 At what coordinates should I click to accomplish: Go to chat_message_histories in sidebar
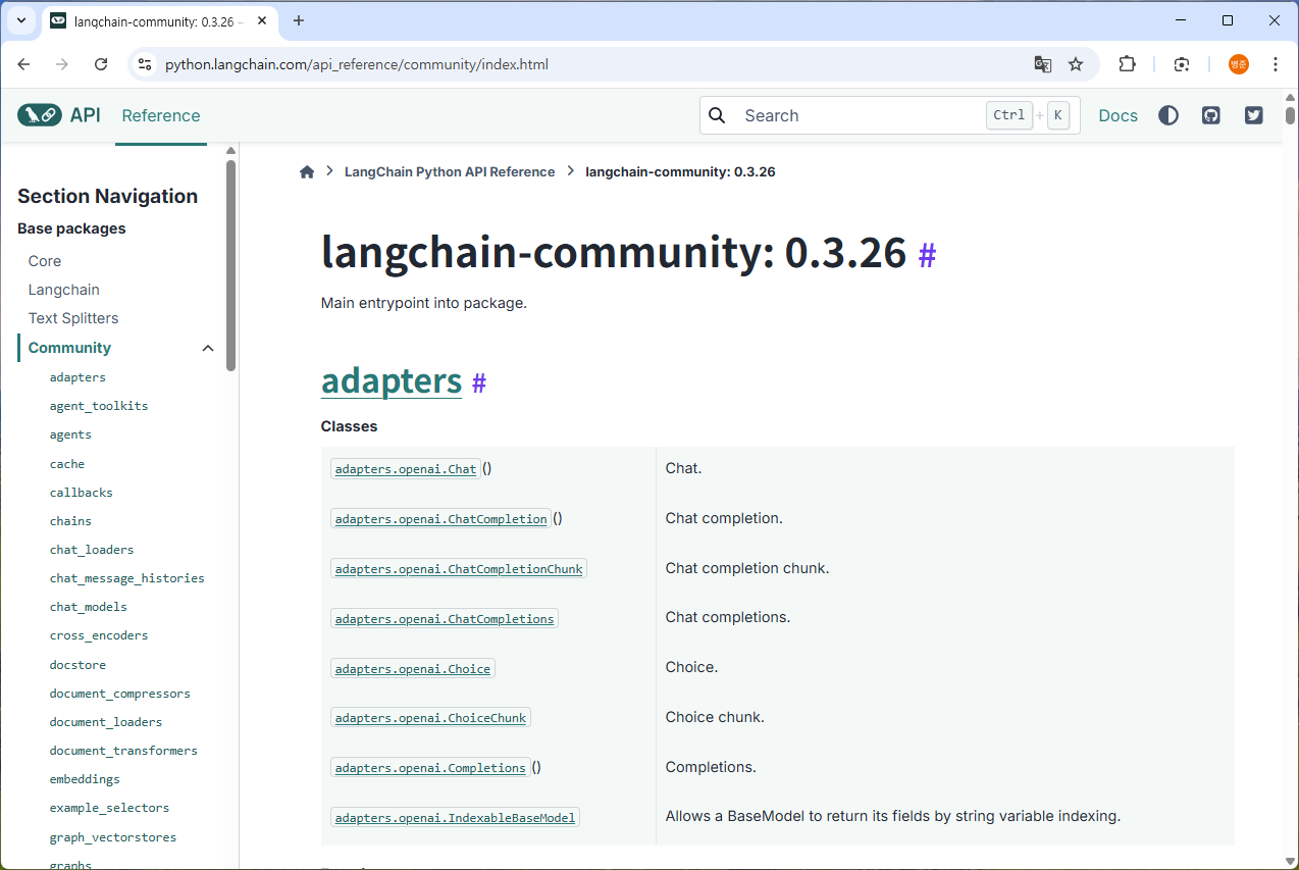click(127, 578)
